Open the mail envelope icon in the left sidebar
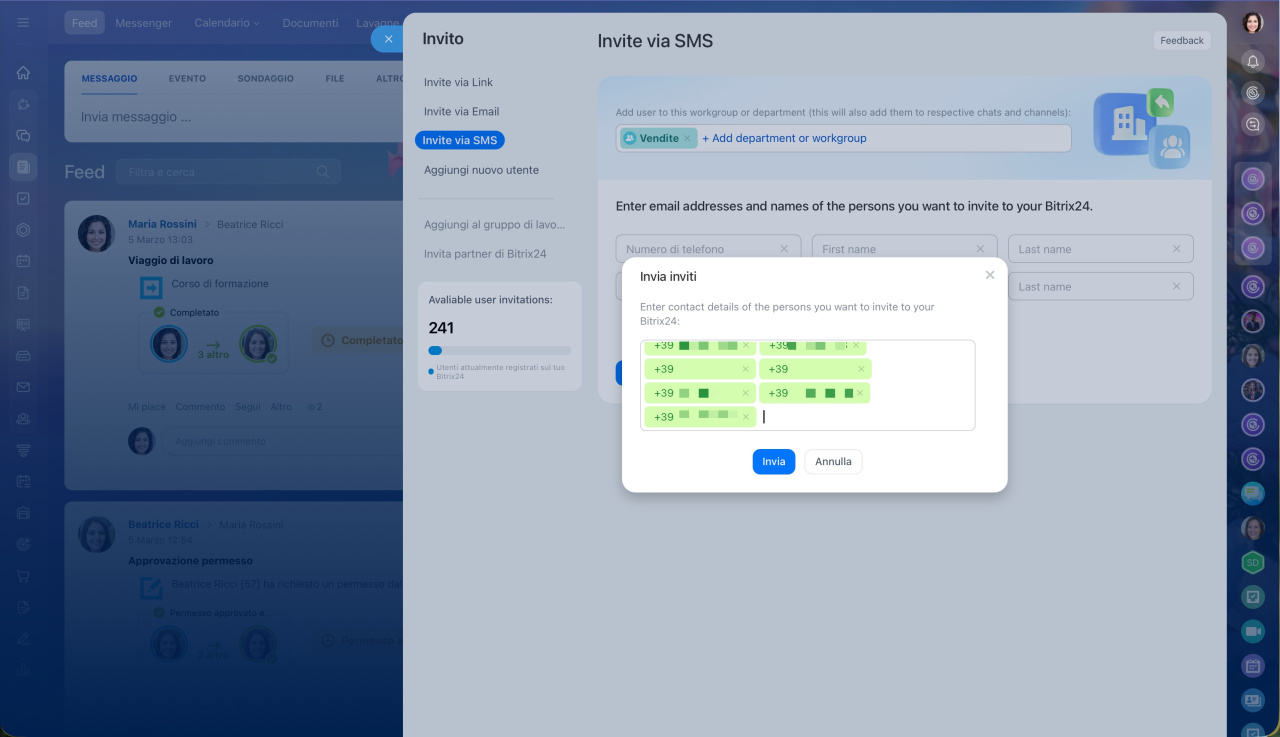This screenshot has width=1280, height=737. click(23, 387)
